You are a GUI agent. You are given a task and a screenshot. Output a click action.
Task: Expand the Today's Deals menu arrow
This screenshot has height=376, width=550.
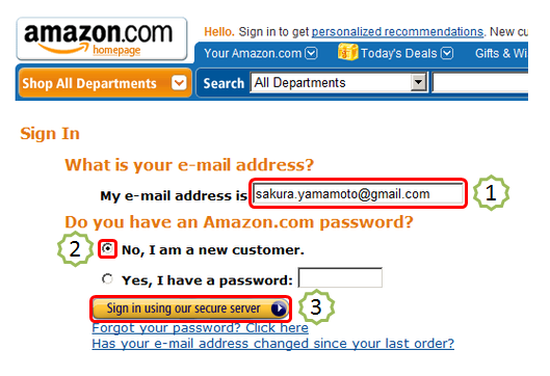click(447, 53)
